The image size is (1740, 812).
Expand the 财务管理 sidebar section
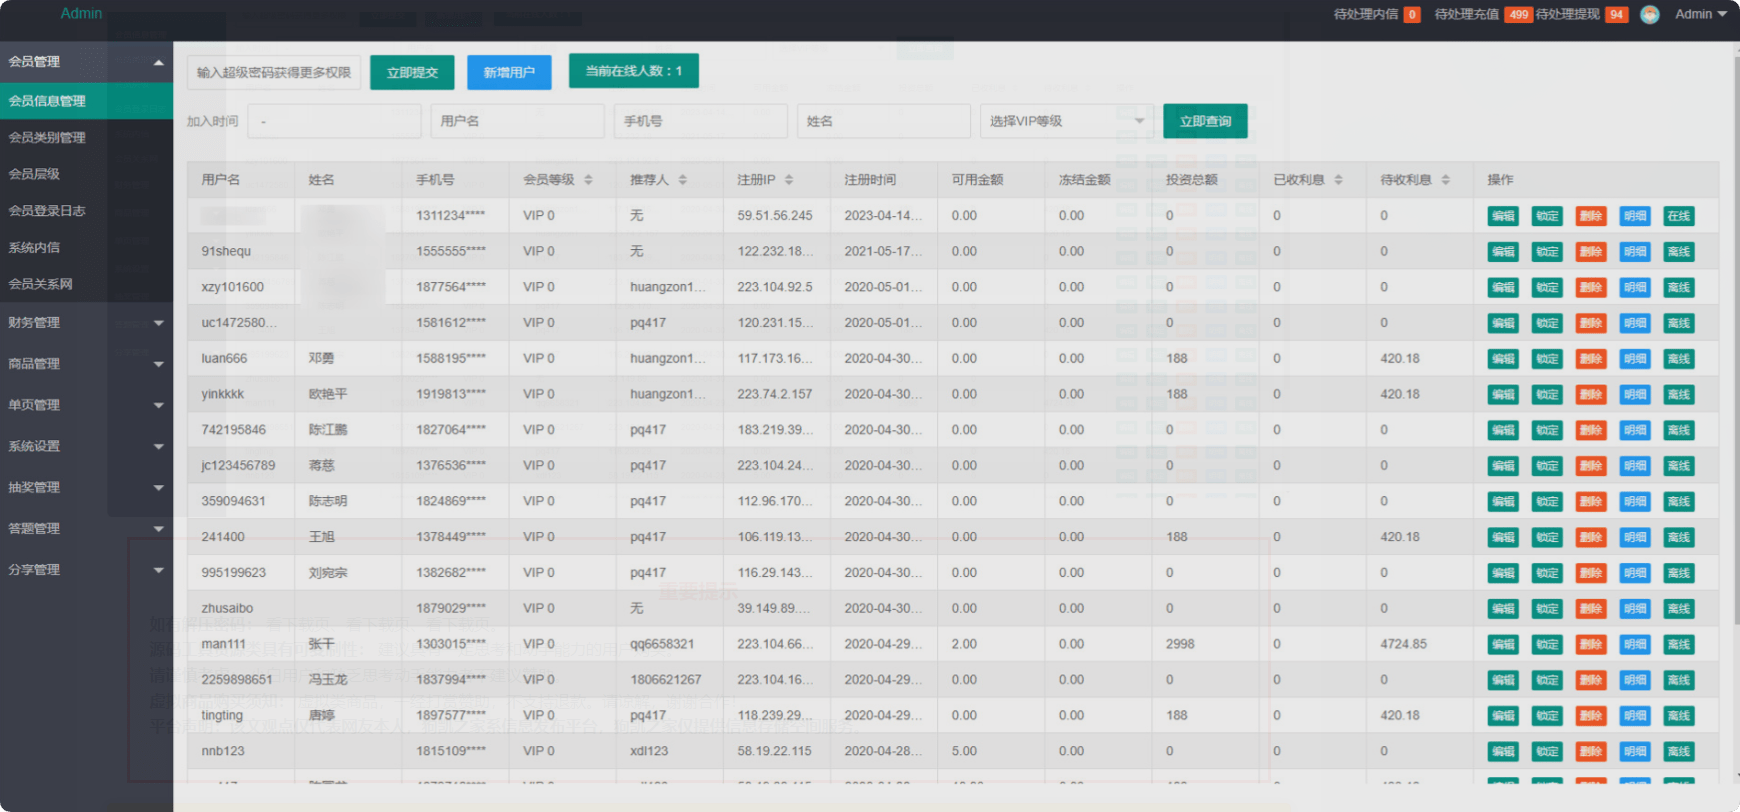tap(86, 323)
